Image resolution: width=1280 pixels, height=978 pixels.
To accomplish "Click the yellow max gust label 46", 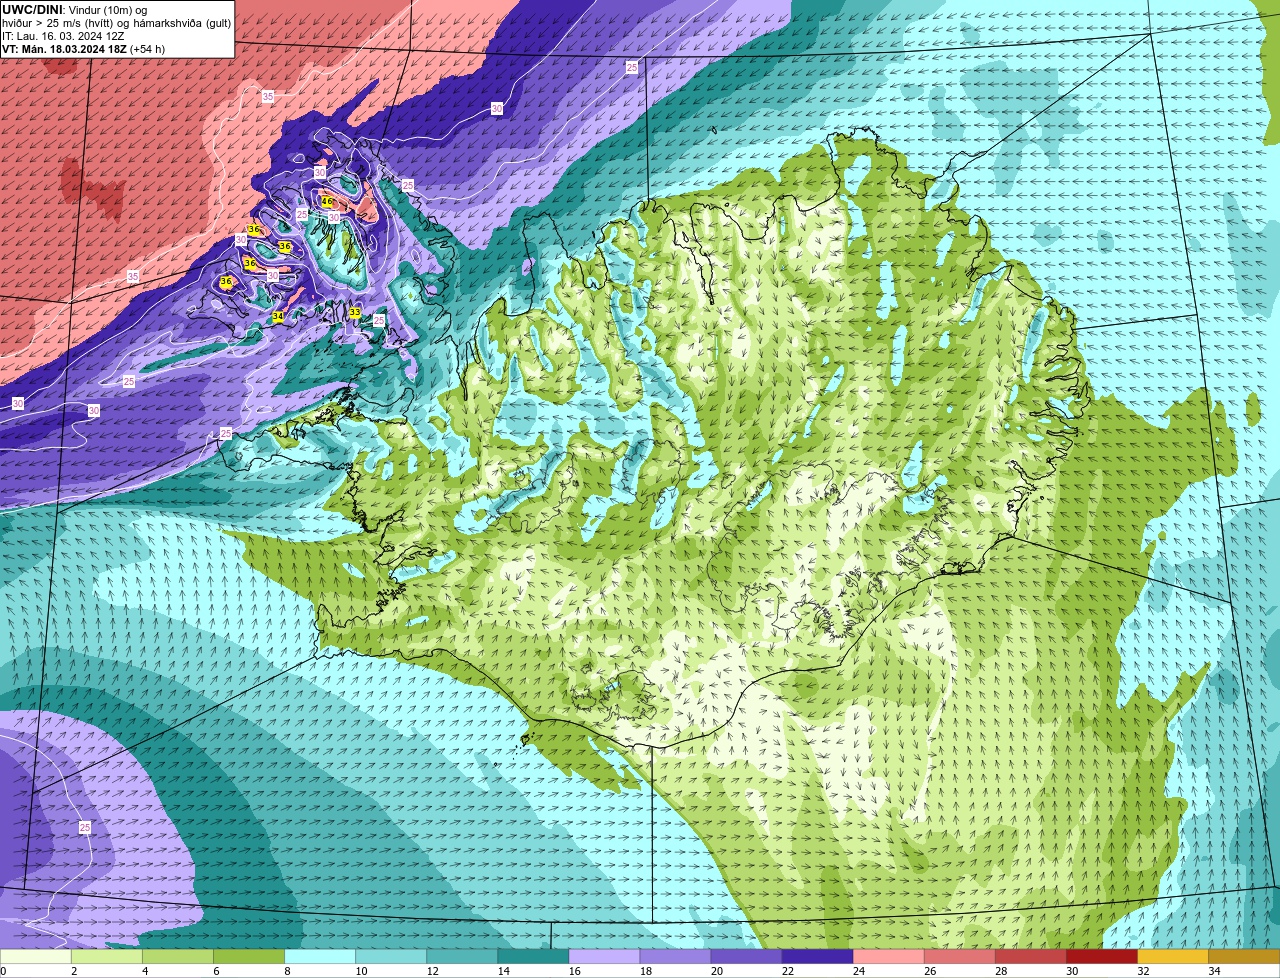I will point(327,202).
